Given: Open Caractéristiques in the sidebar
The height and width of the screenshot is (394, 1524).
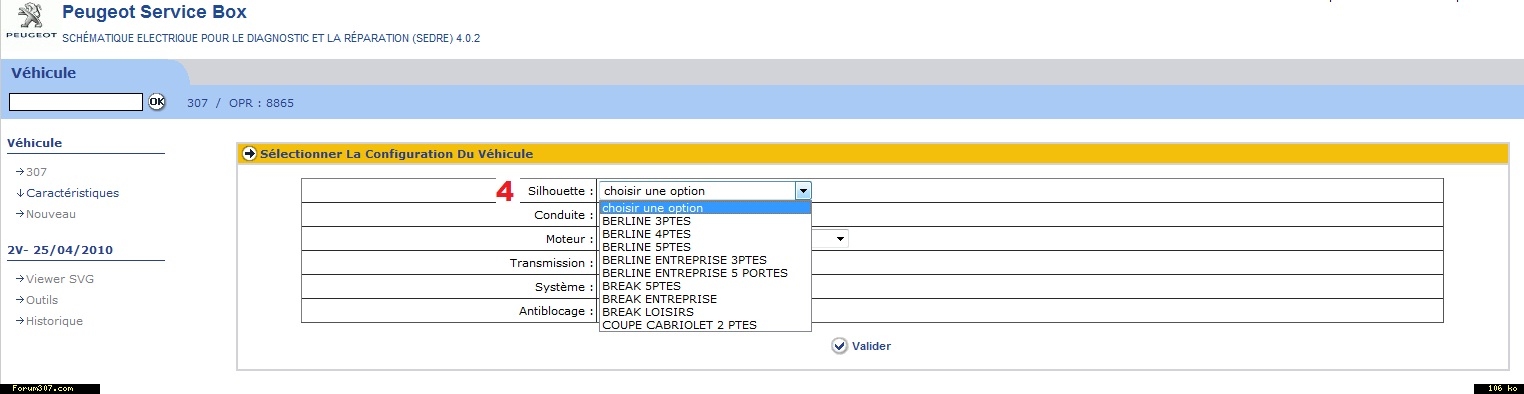Looking at the screenshot, I should click(72, 193).
